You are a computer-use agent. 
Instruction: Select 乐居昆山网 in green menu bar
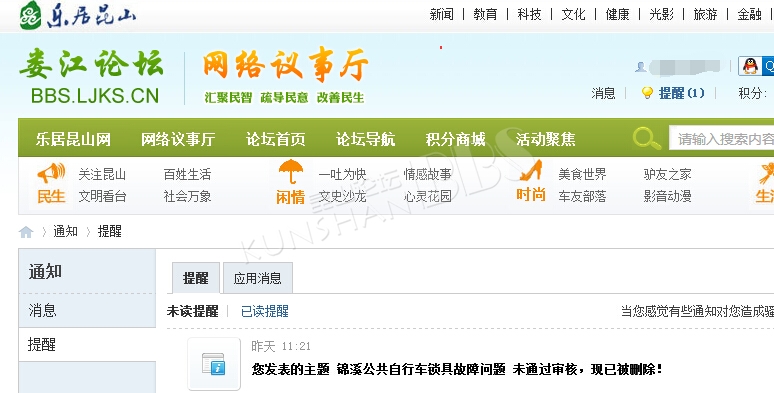tap(73, 139)
